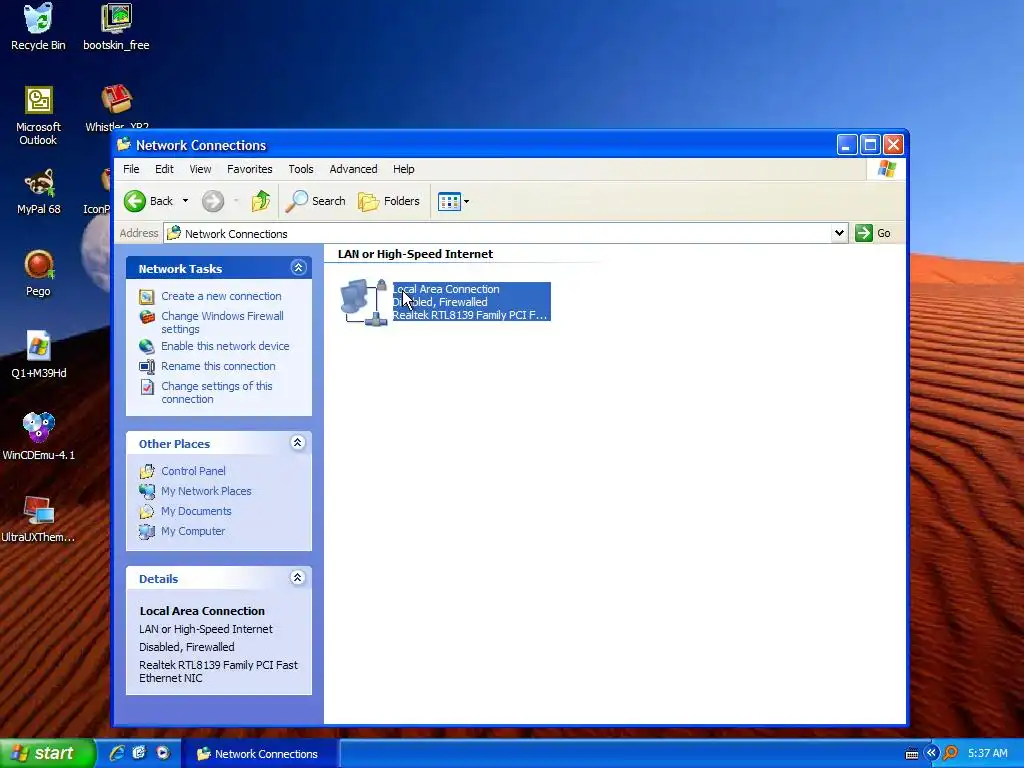This screenshot has height=768, width=1024.
Task: Click the Change settings checkmark icon
Action: (x=147, y=387)
